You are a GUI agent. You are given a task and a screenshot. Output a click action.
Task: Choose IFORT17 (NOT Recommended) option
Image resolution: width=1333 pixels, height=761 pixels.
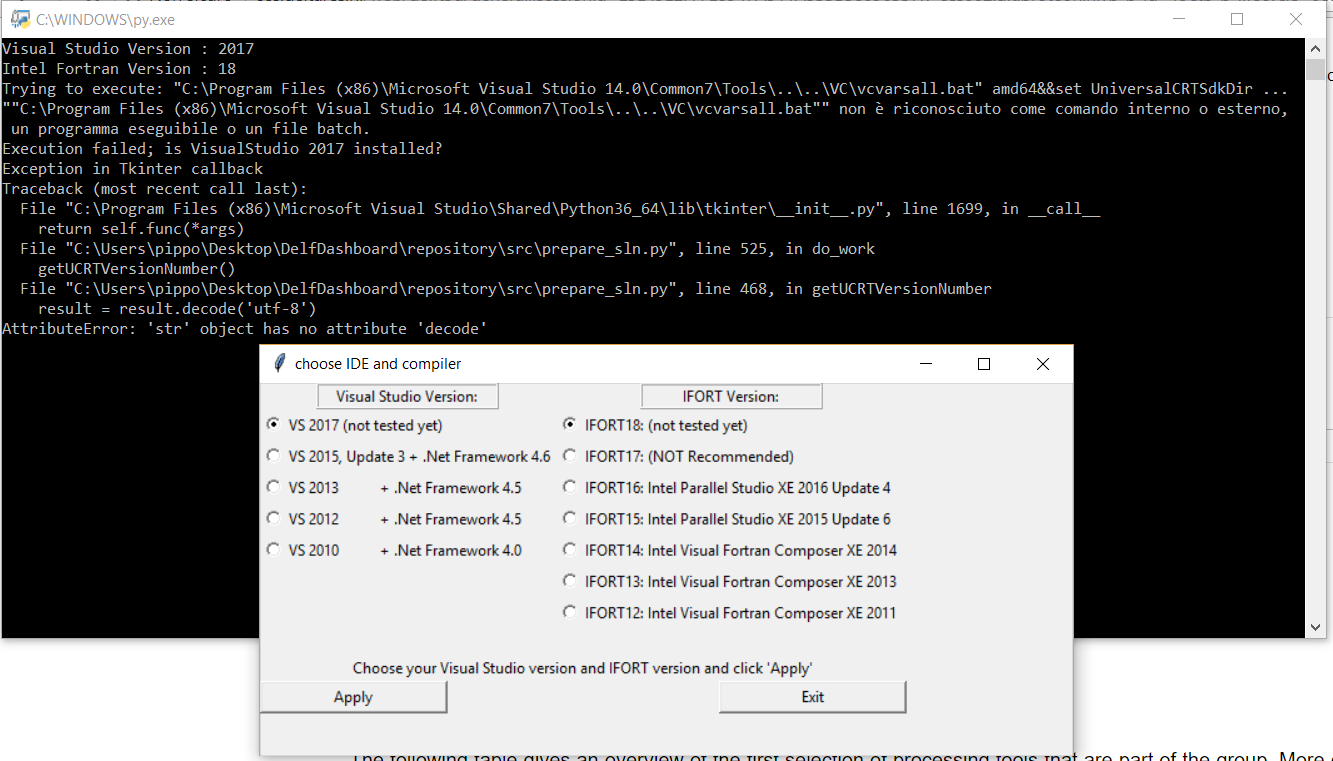pos(570,456)
